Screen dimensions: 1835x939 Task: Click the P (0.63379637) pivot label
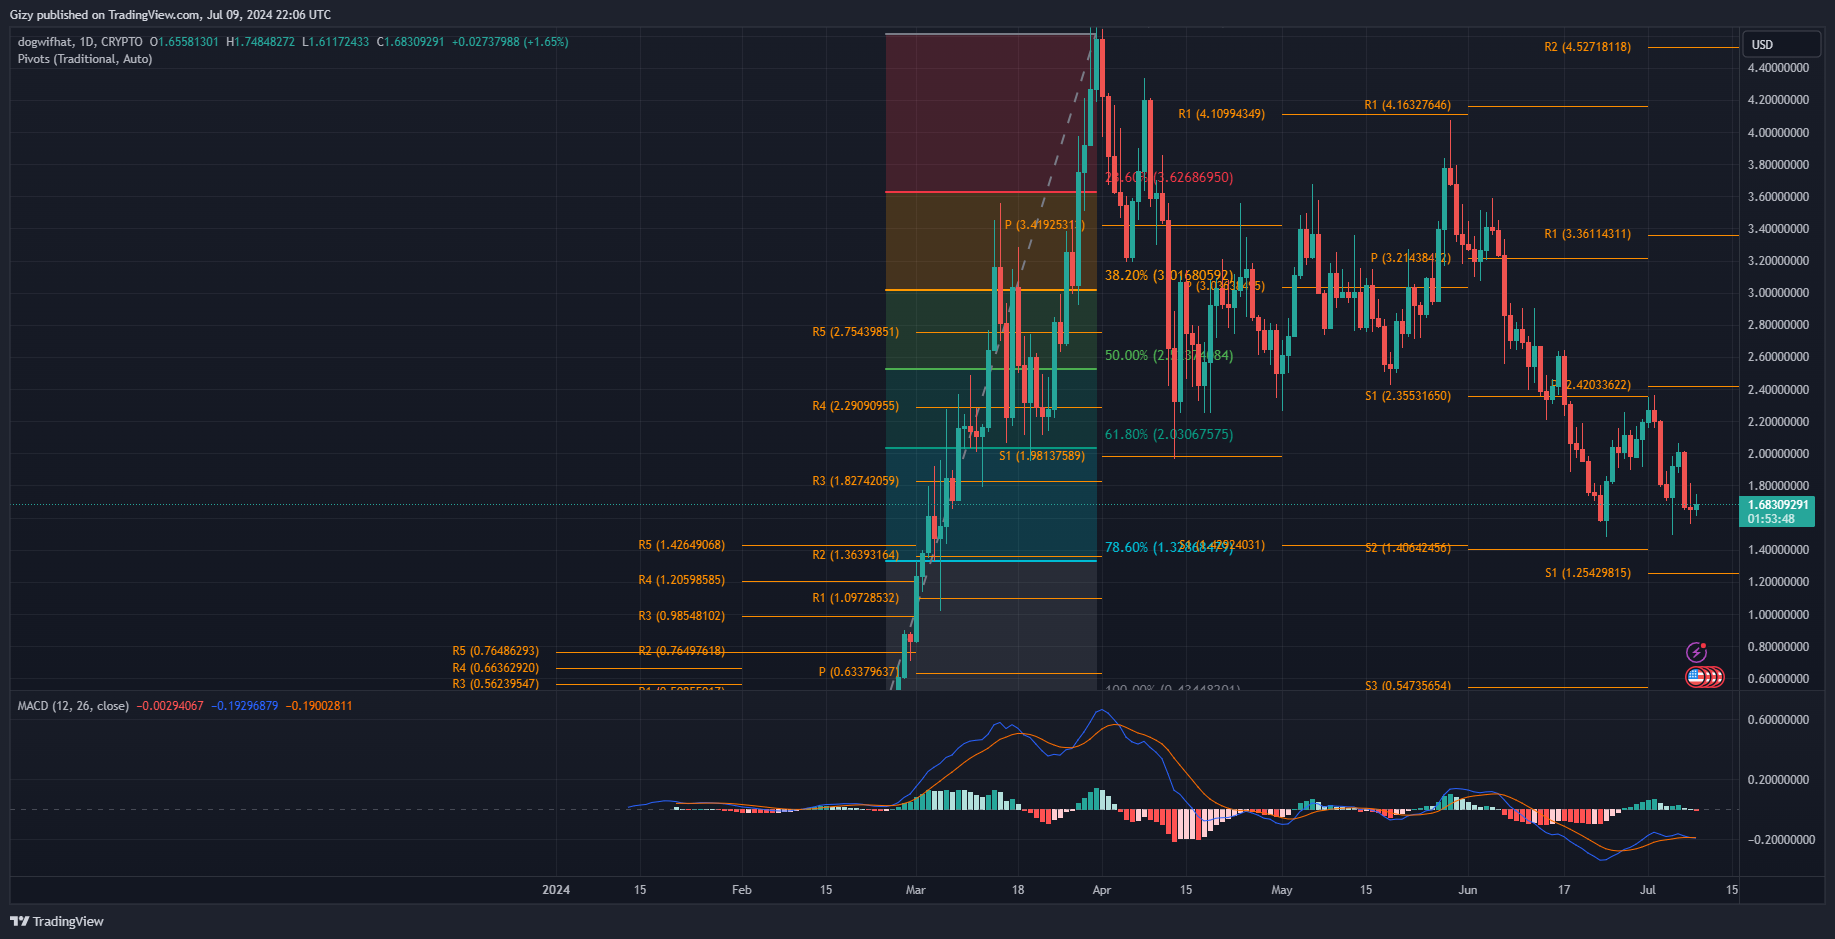(x=858, y=672)
